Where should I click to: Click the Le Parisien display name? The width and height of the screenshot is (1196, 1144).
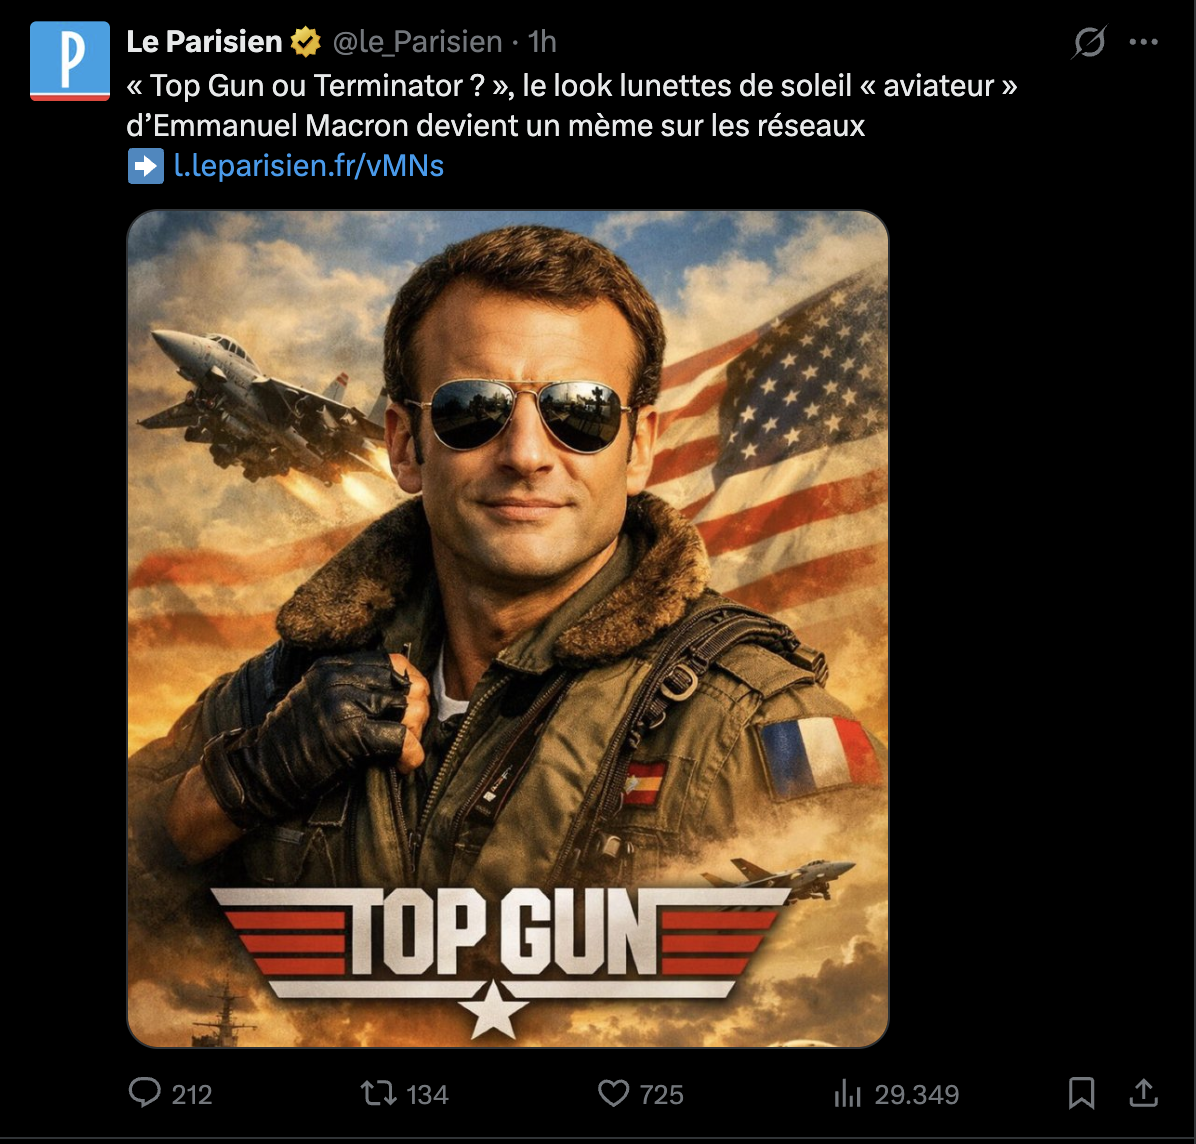(204, 42)
